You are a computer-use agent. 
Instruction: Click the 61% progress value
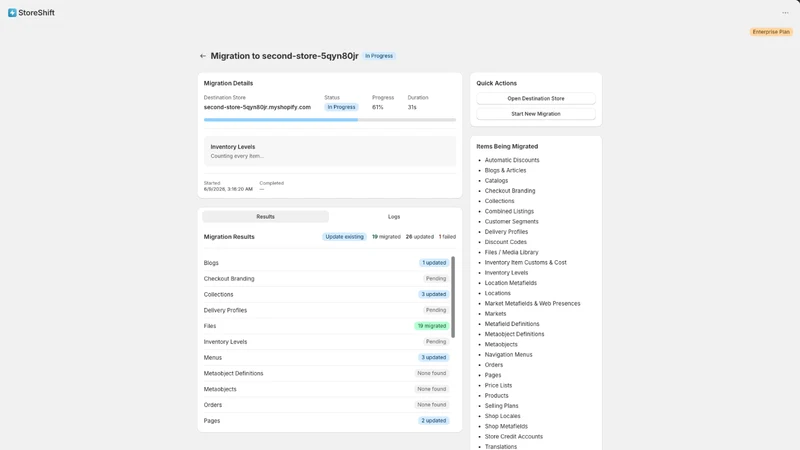click(378, 107)
